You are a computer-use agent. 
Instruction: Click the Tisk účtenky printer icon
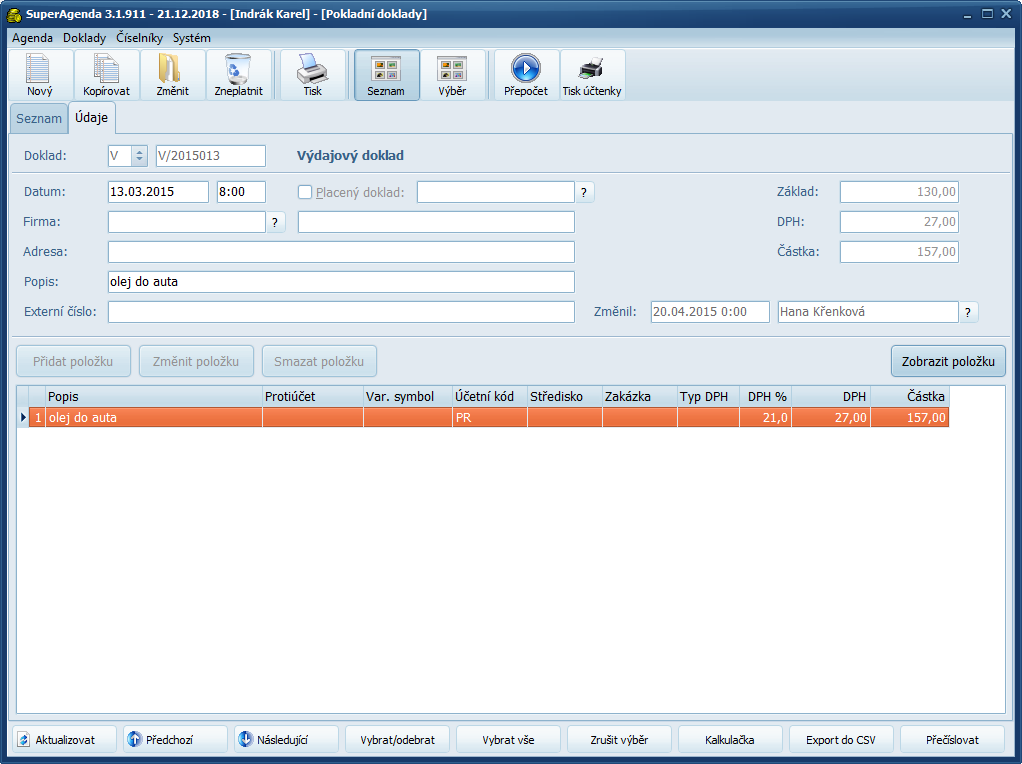592,74
